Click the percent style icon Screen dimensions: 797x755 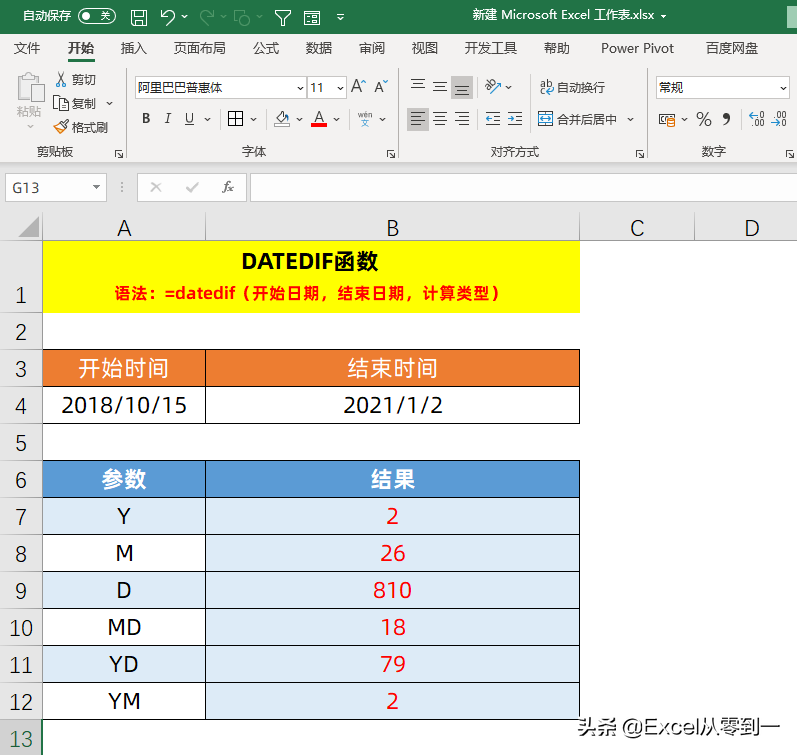[x=703, y=119]
